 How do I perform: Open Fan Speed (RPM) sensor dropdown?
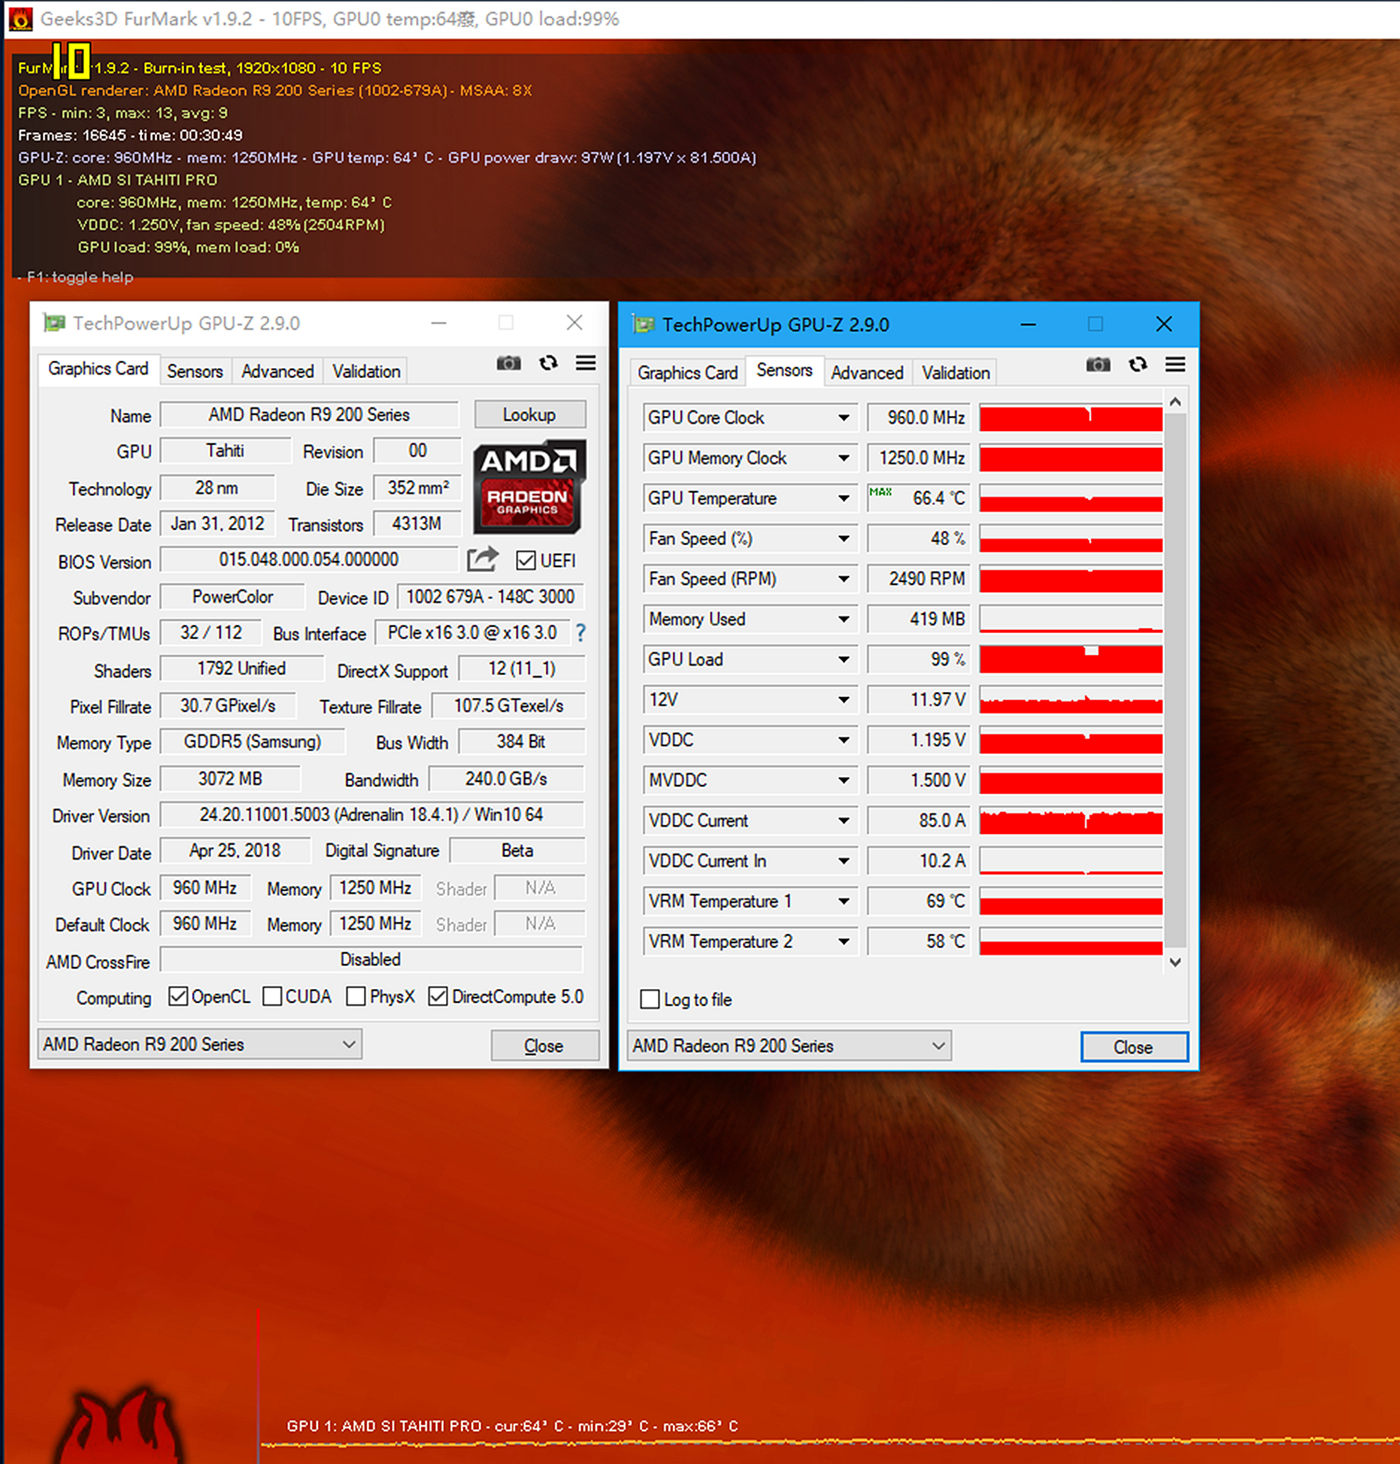(844, 579)
